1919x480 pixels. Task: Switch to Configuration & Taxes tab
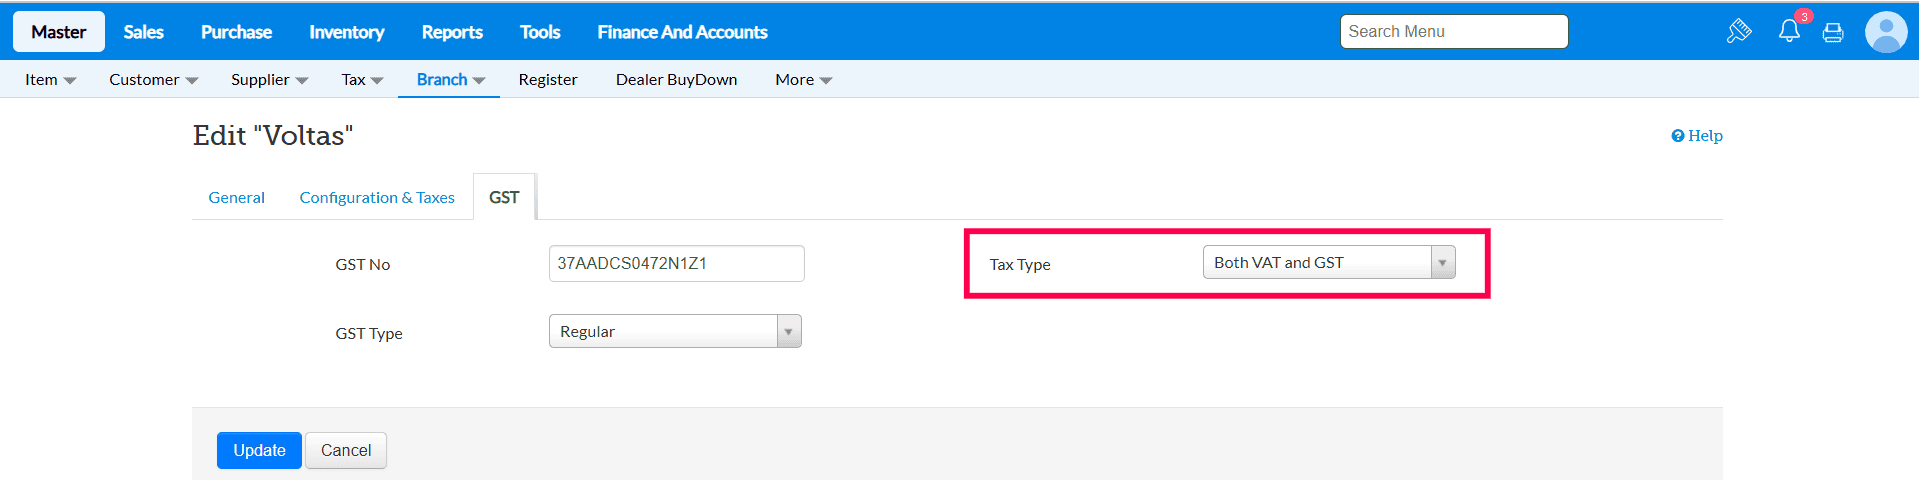[x=377, y=198]
